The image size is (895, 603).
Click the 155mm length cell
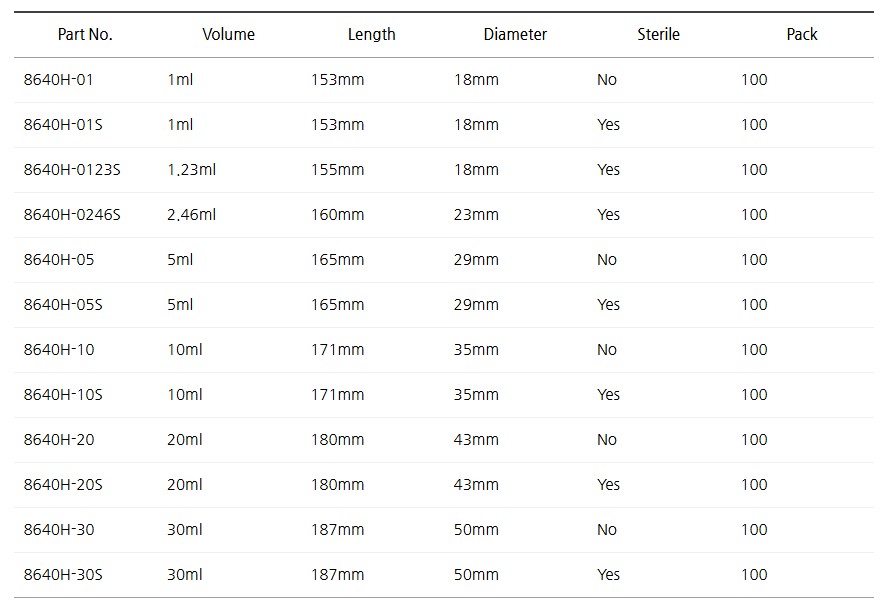338,170
